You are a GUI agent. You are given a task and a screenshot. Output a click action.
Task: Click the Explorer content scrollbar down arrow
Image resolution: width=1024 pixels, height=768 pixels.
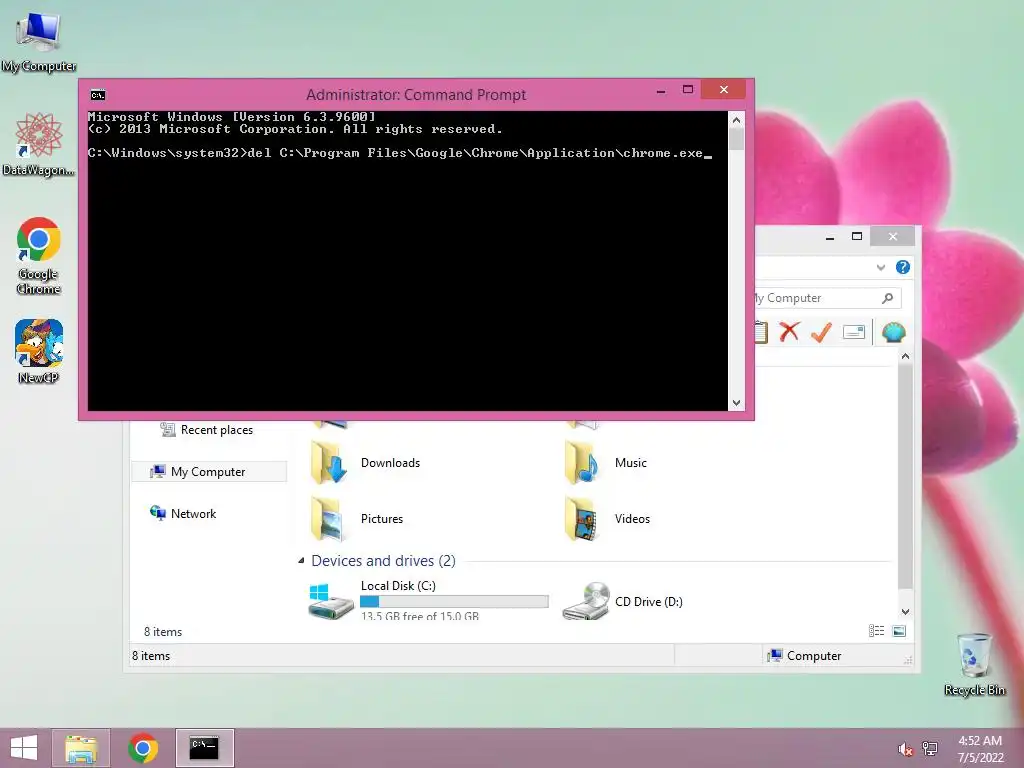pyautogui.click(x=905, y=612)
